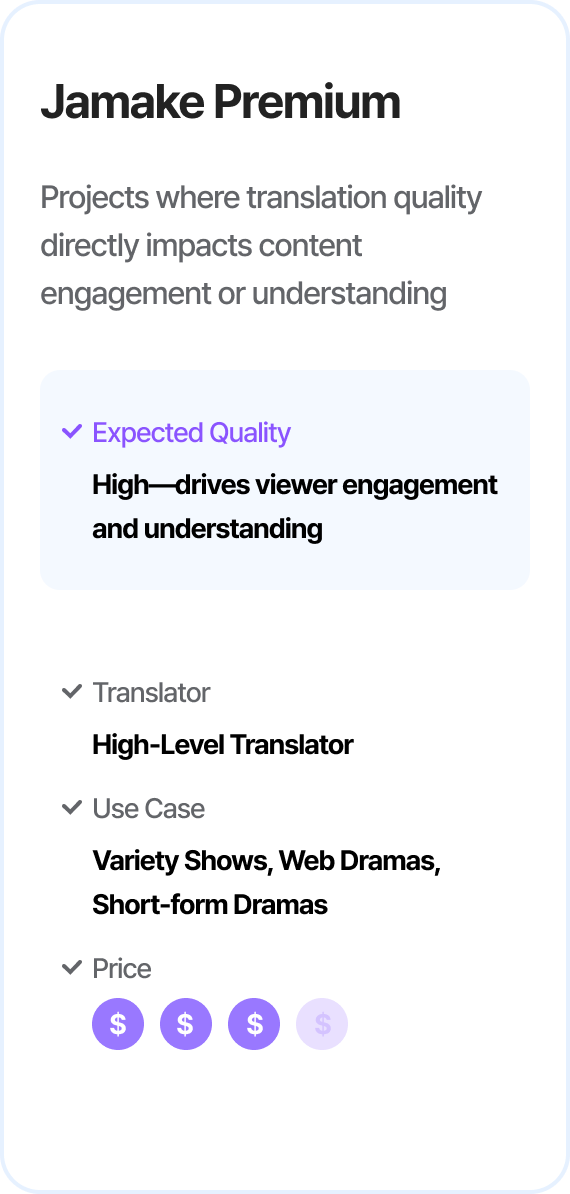Select the first purple dollar price icon

tap(118, 1024)
